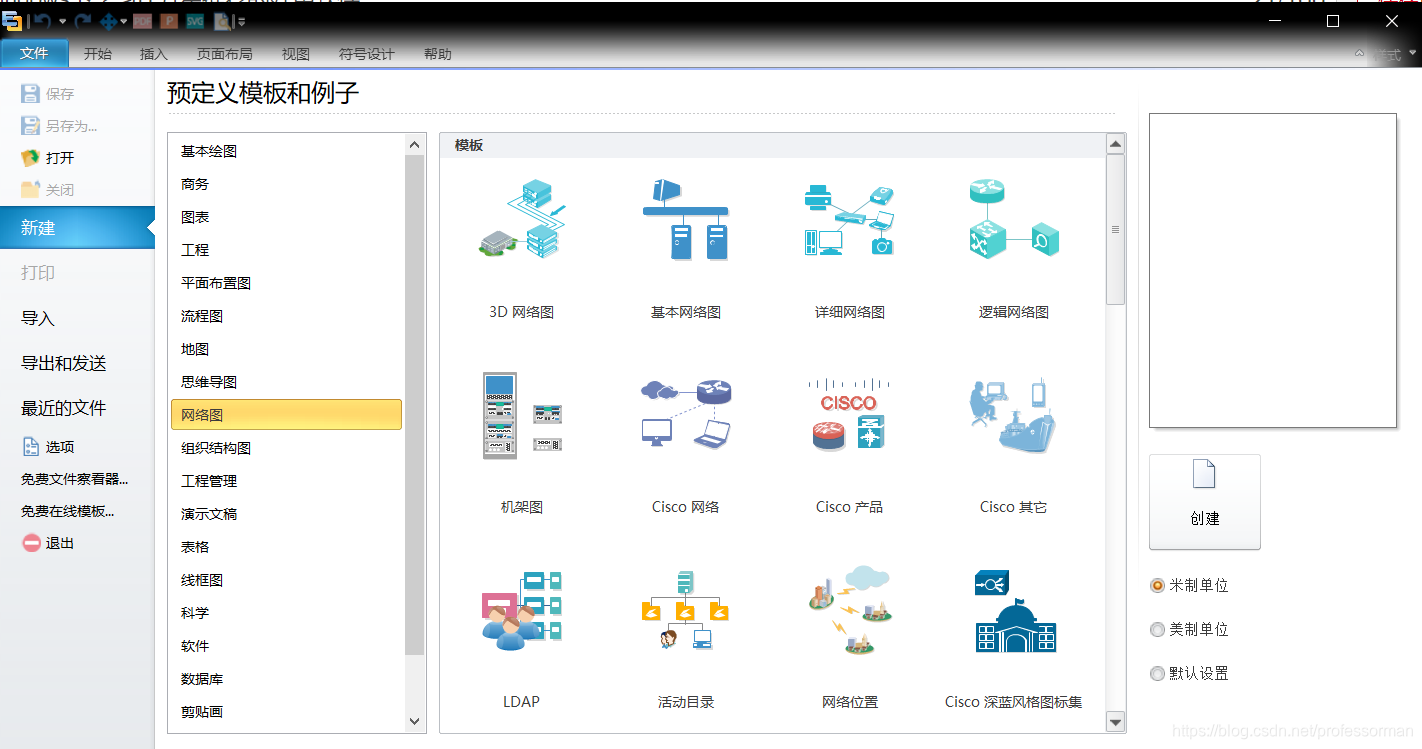Click 另存为 in the file menu
The image size is (1422, 749).
pyautogui.click(x=59, y=126)
